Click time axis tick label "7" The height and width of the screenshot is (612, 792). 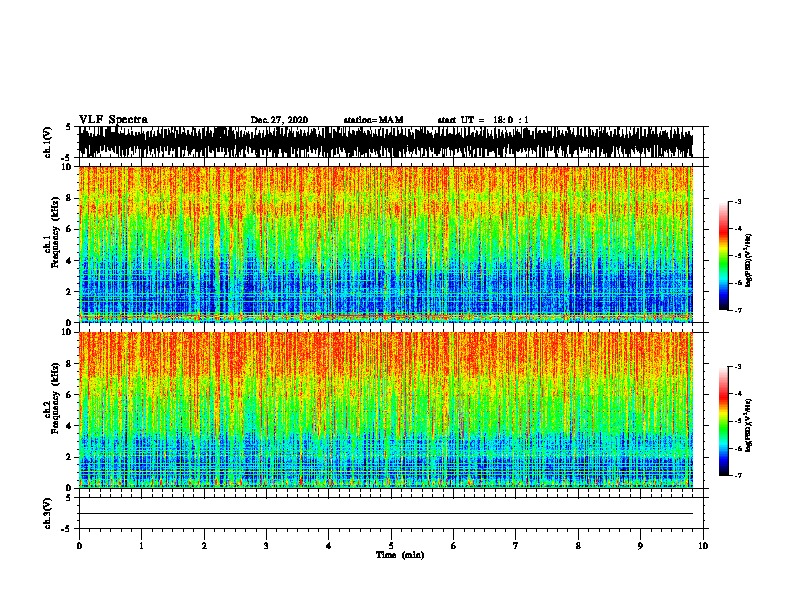pos(516,546)
